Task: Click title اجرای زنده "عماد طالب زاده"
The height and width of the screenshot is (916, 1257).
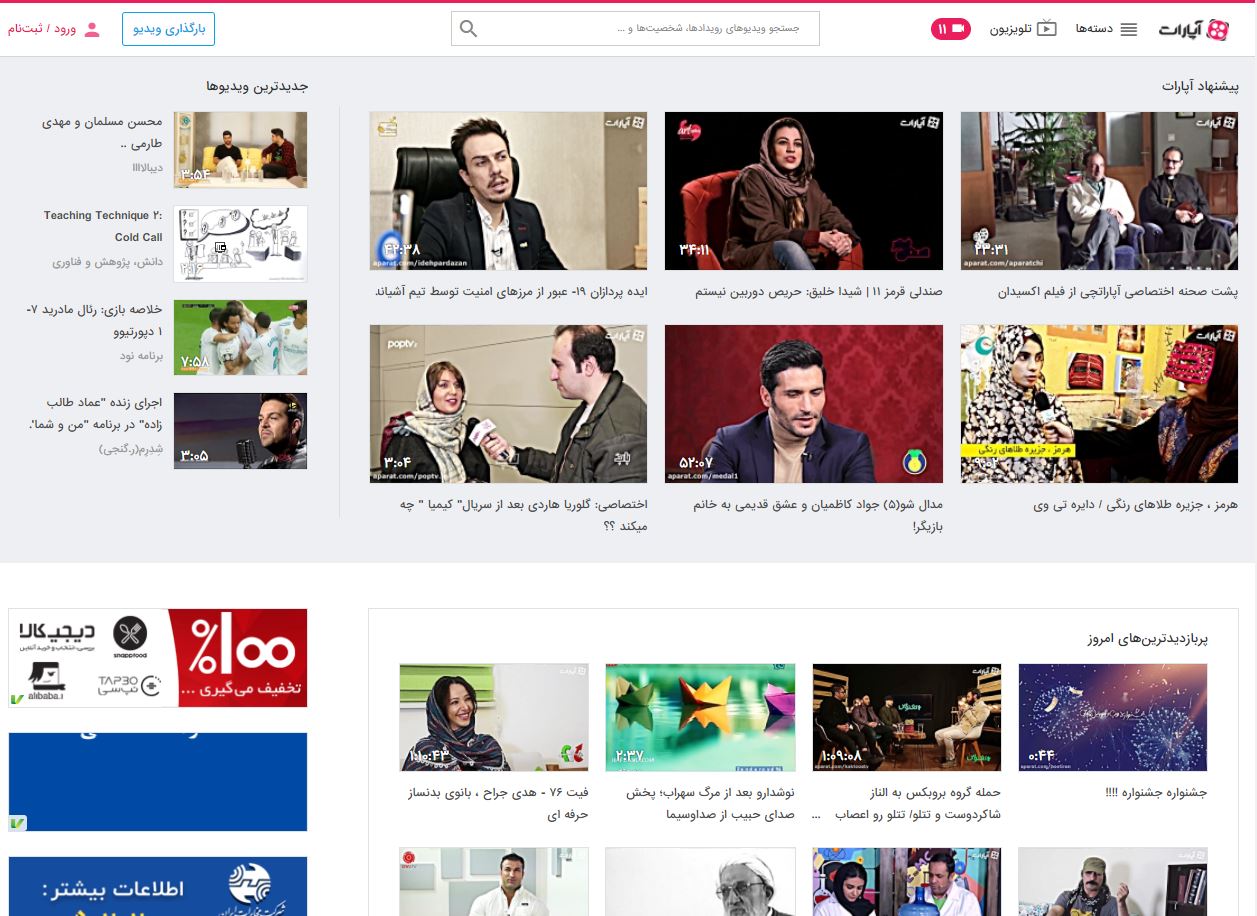Action: (x=95, y=413)
